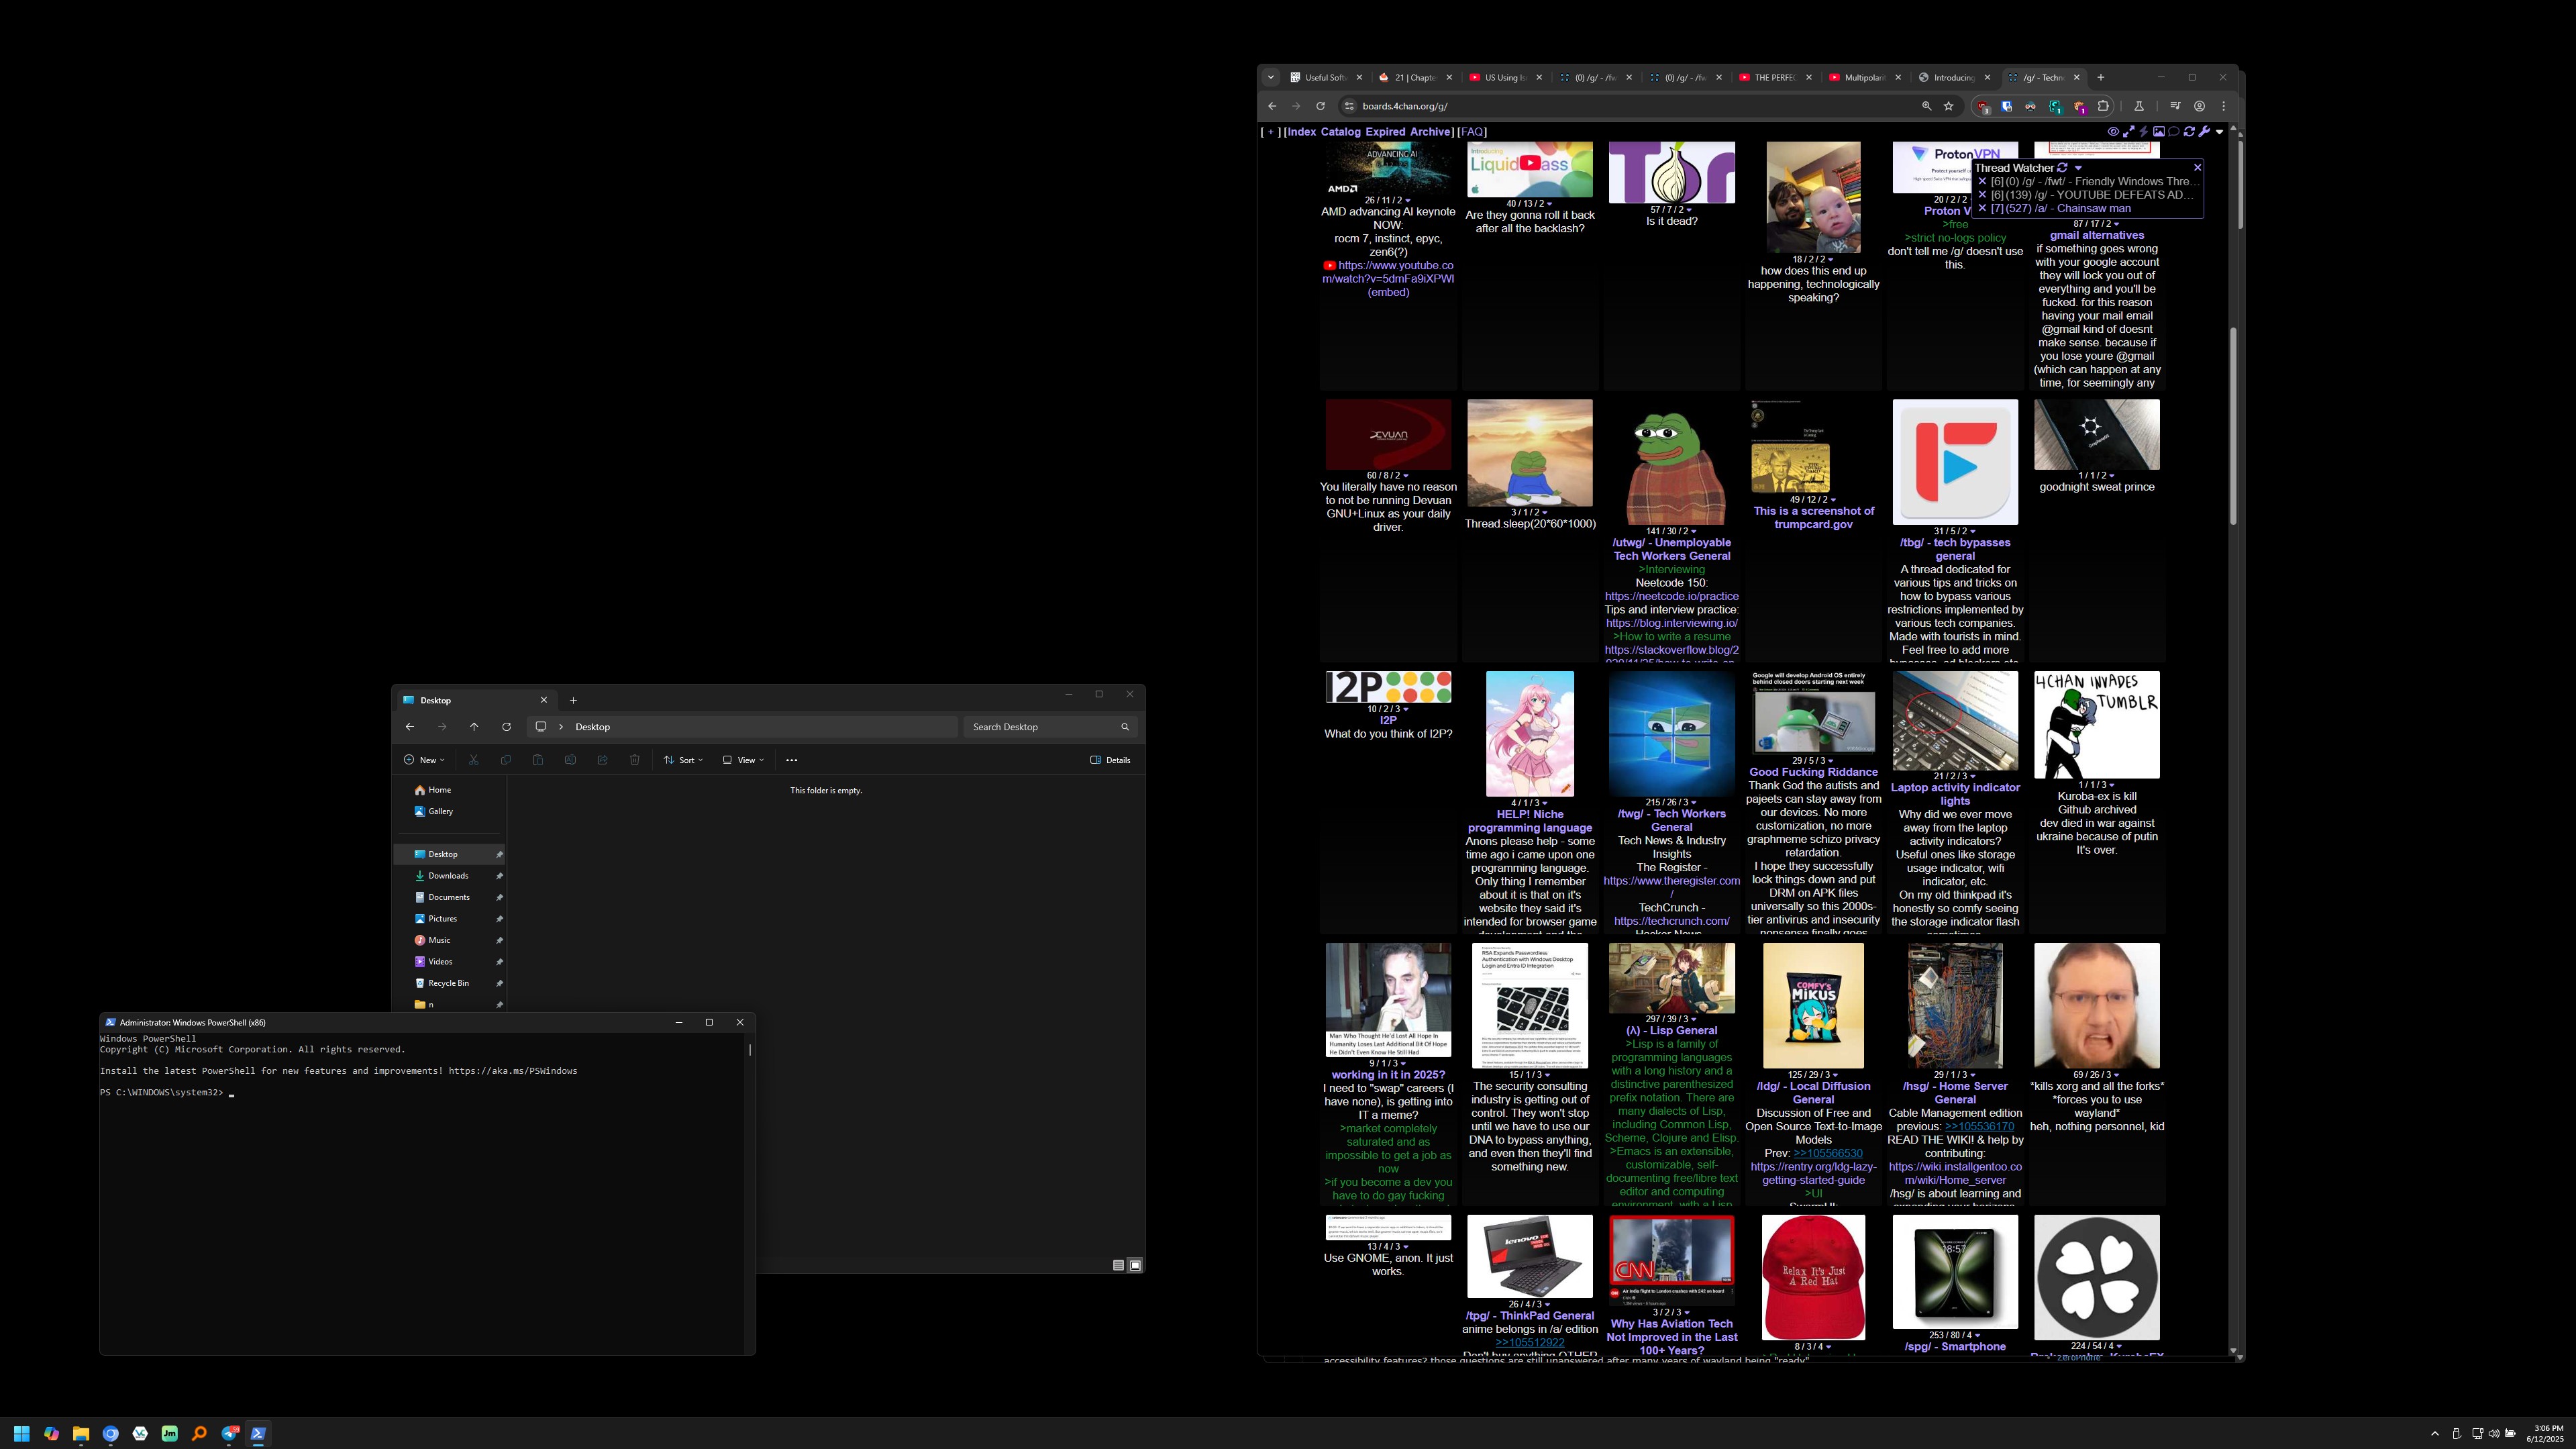The image size is (2576, 1449).
Task: Open the Thread Watcher dropdown arrow menu
Action: pos(2078,168)
